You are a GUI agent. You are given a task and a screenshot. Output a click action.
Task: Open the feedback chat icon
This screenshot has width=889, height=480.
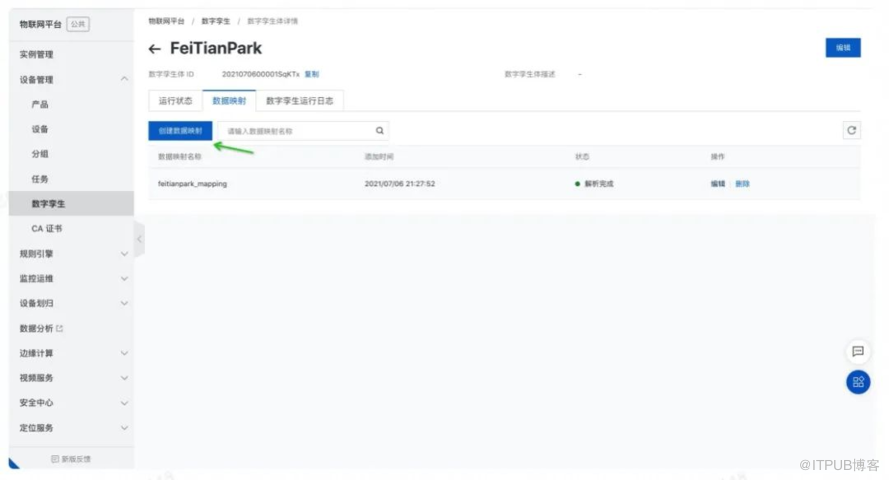click(x=858, y=351)
